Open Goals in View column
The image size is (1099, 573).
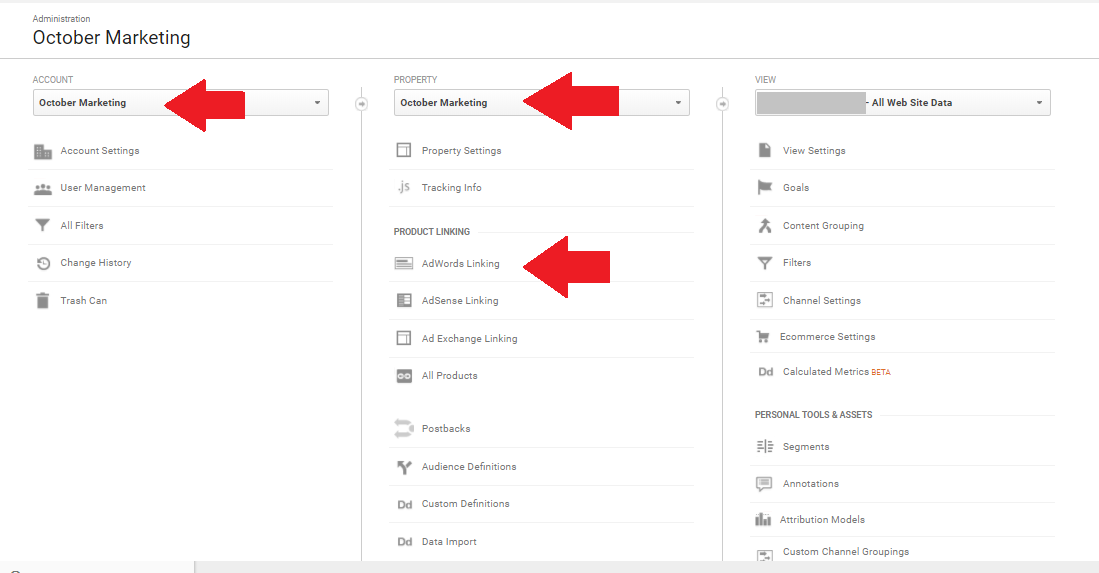tap(796, 188)
